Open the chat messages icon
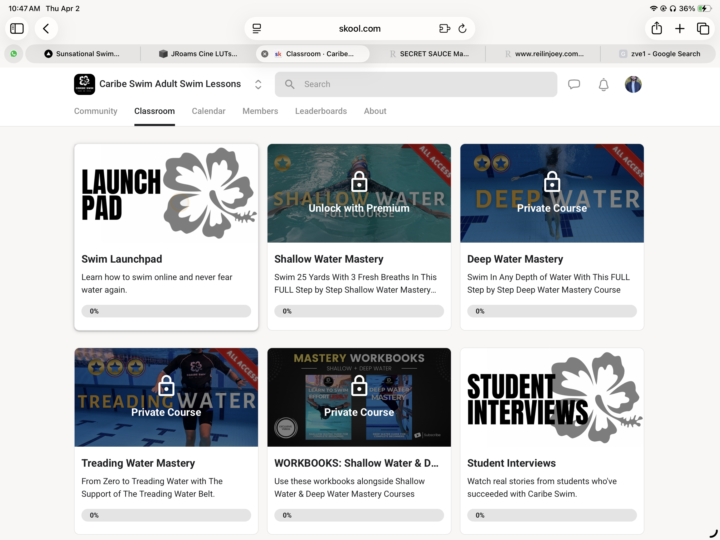The width and height of the screenshot is (720, 540). click(574, 84)
